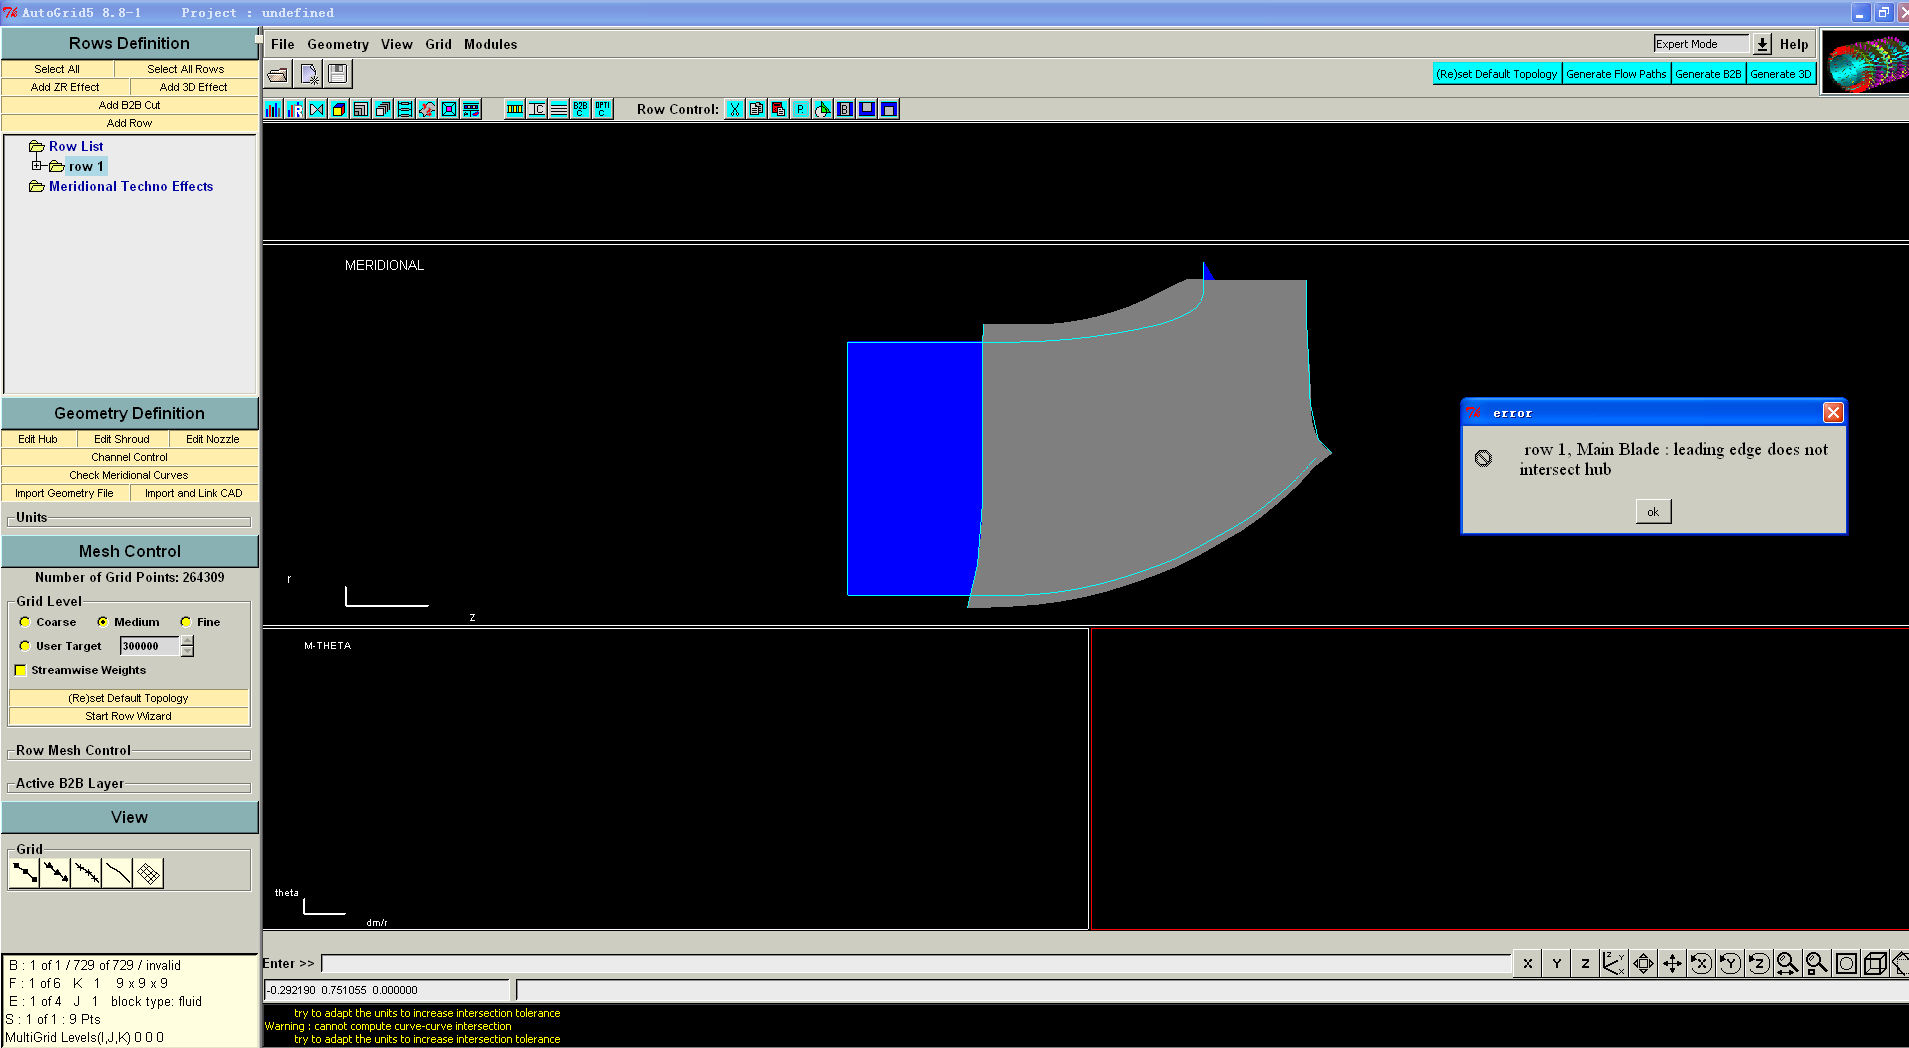Click the wireframe cube view icon
The width and height of the screenshot is (1909, 1048).
click(1875, 964)
